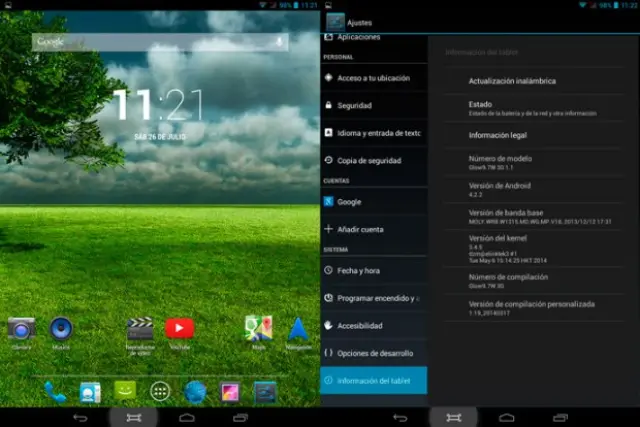Open the Camera app on home screen
Viewport: 640px width, 427px height.
(x=22, y=328)
